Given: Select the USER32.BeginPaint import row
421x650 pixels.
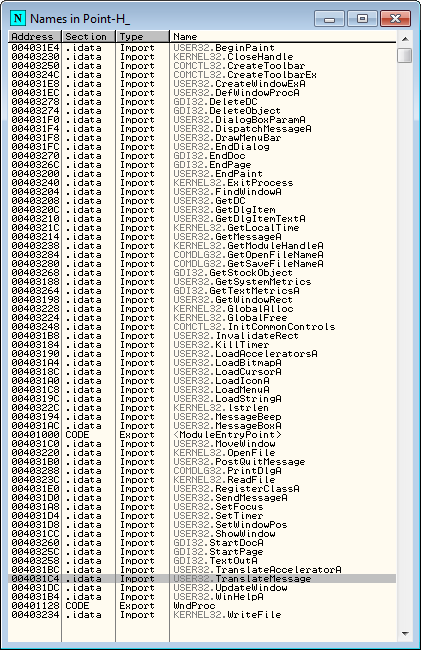Looking at the screenshot, I should (202, 48).
